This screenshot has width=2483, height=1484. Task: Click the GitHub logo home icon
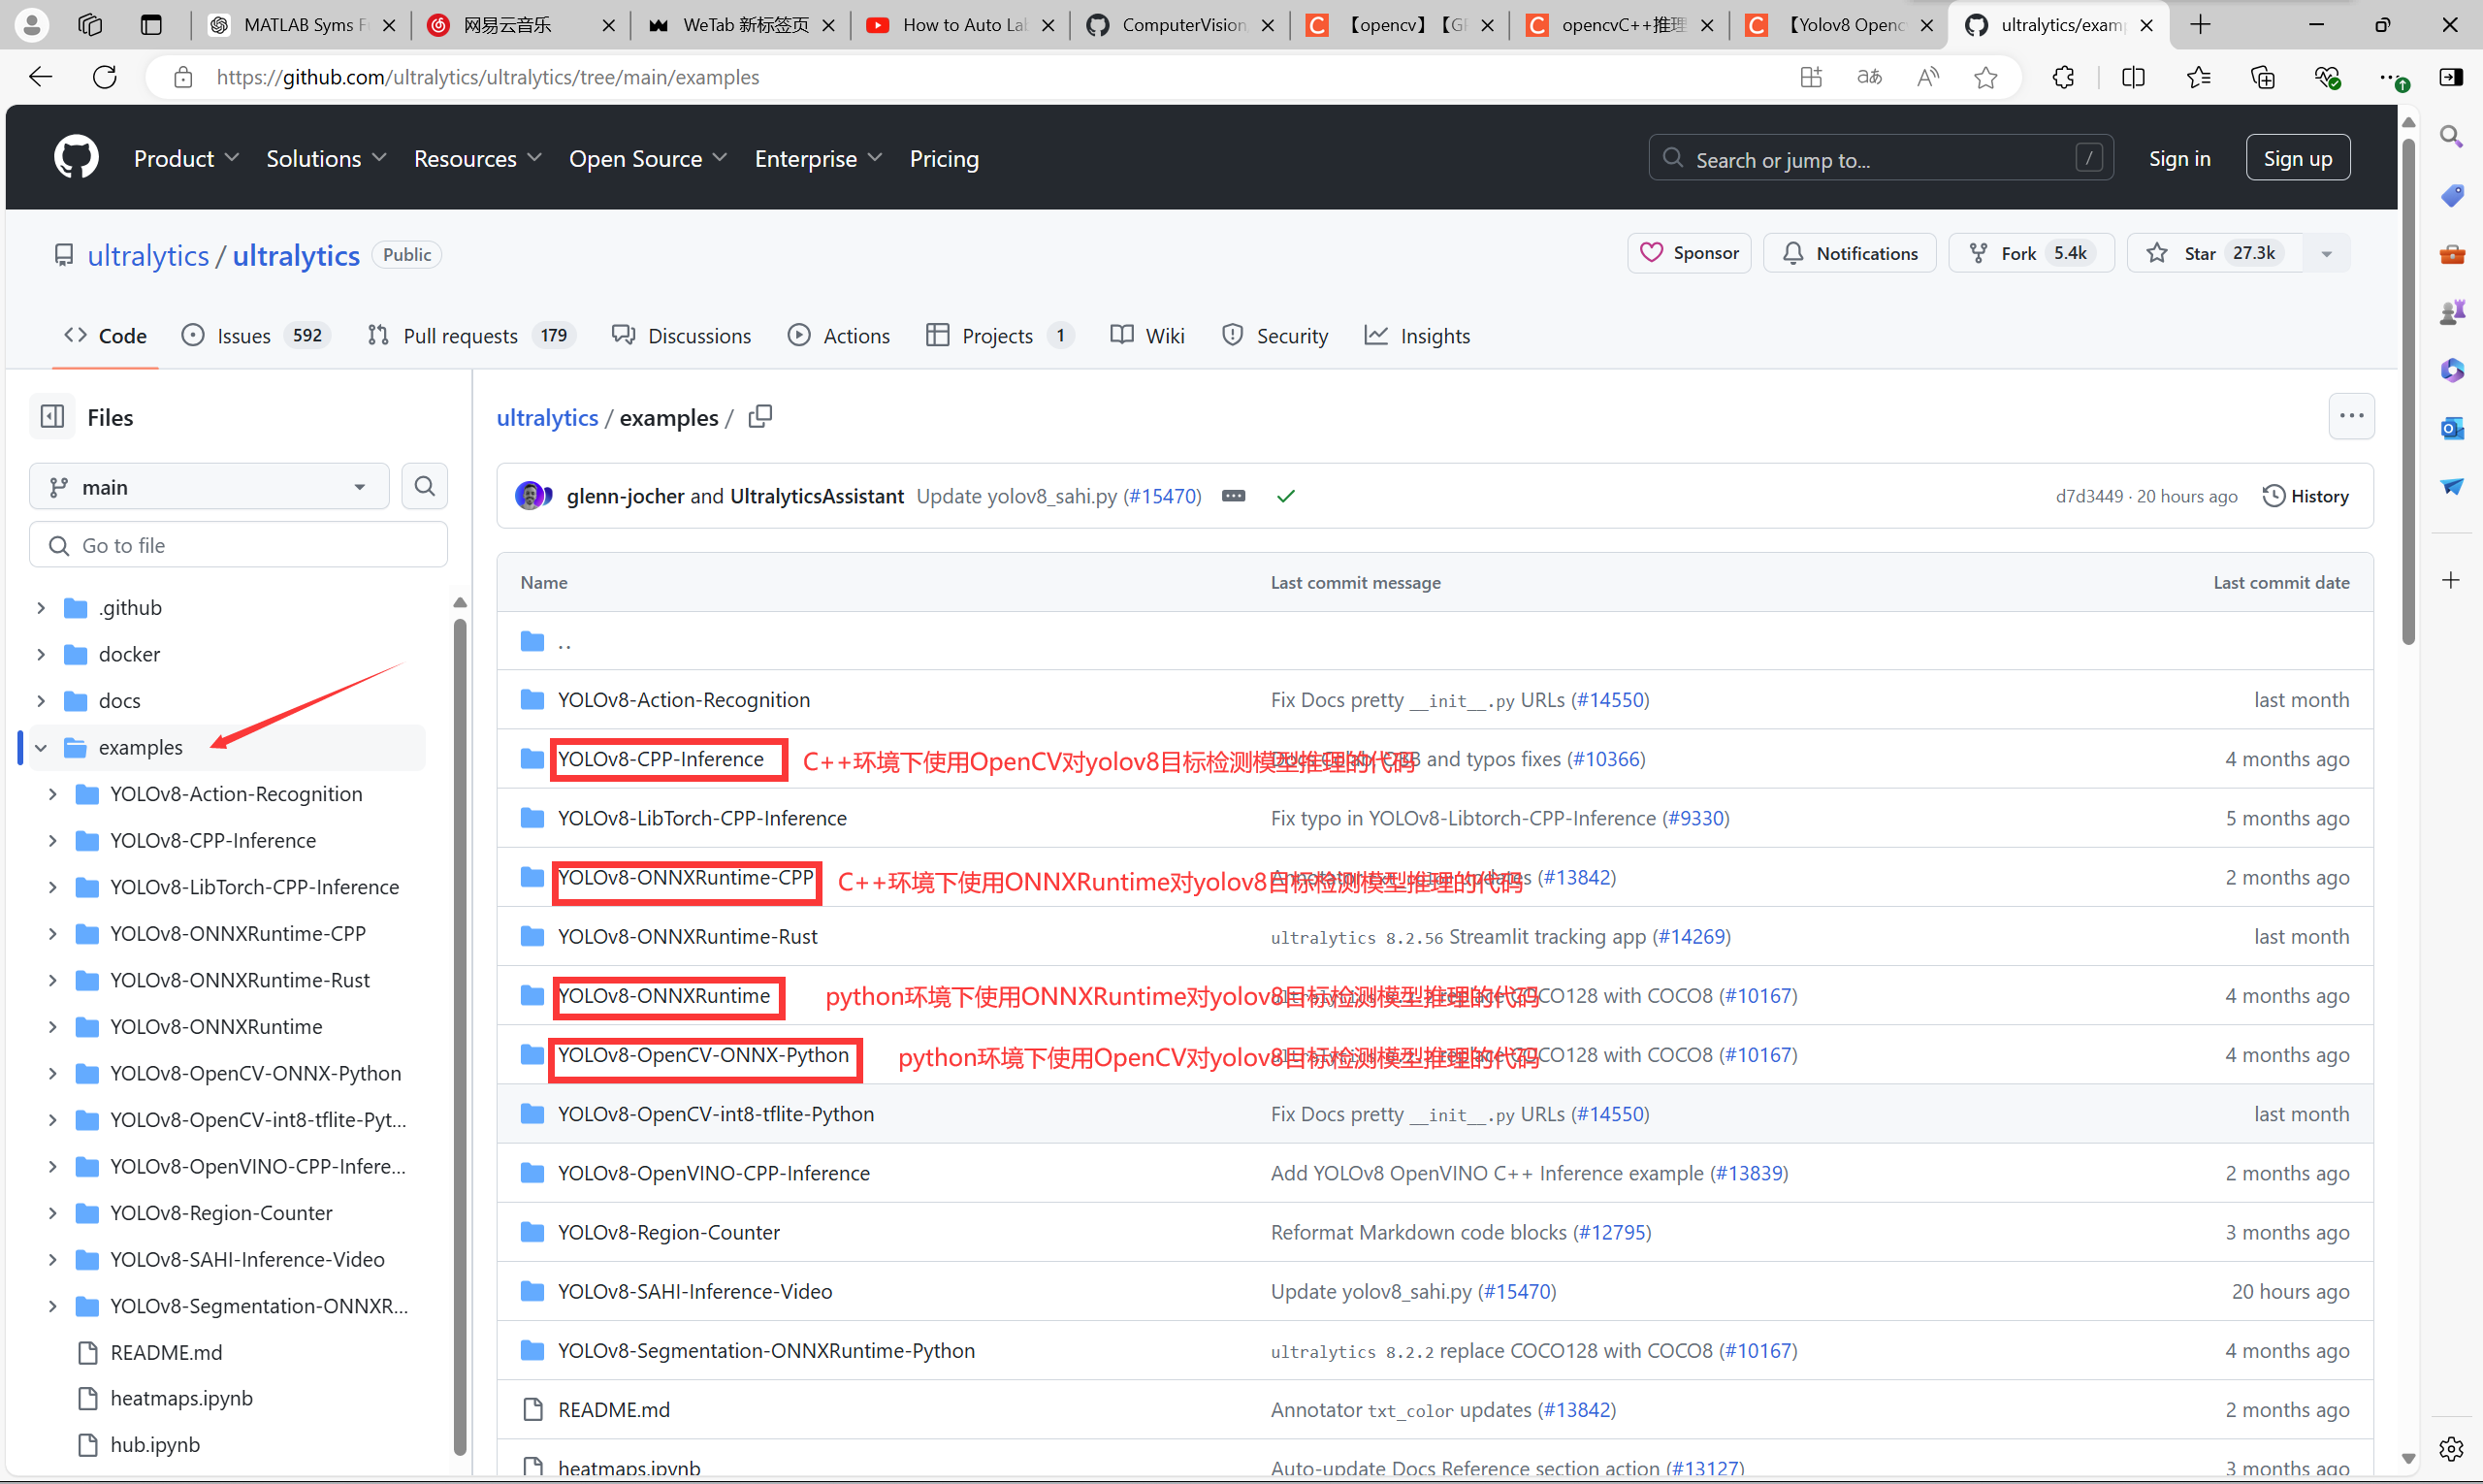(76, 158)
